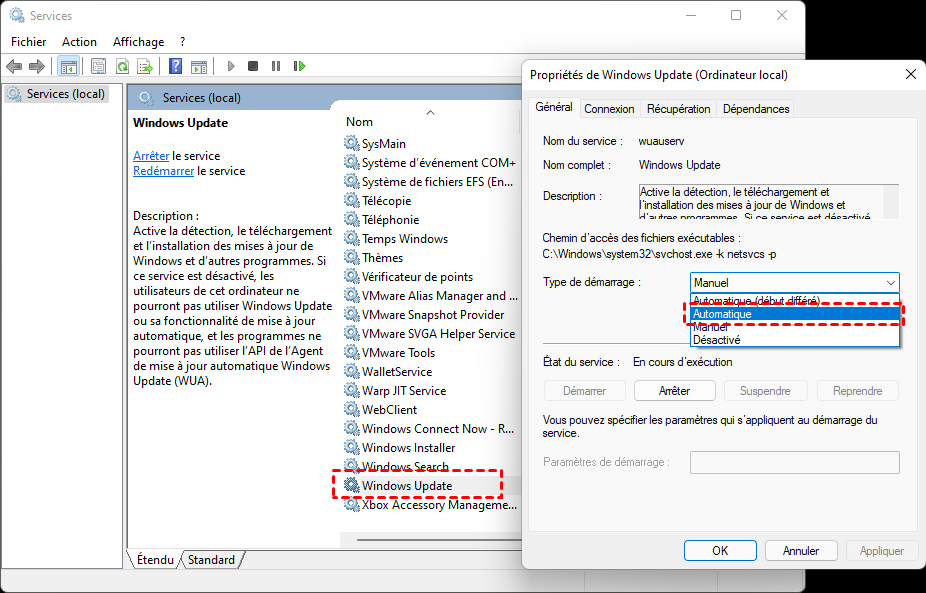Select the Temps Windows service row
Viewport: 926px width, 593px height.
[x=430, y=239]
